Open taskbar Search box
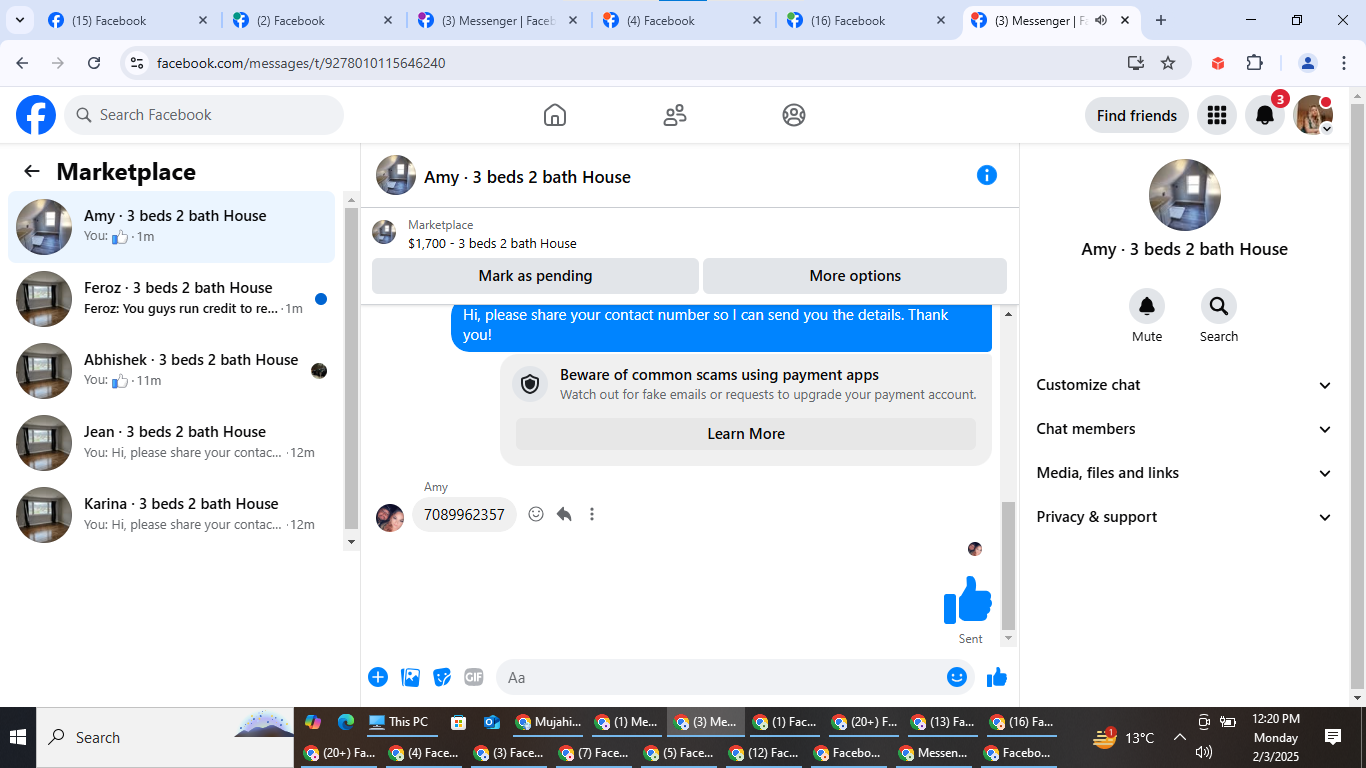The width and height of the screenshot is (1366, 768). click(x=166, y=737)
